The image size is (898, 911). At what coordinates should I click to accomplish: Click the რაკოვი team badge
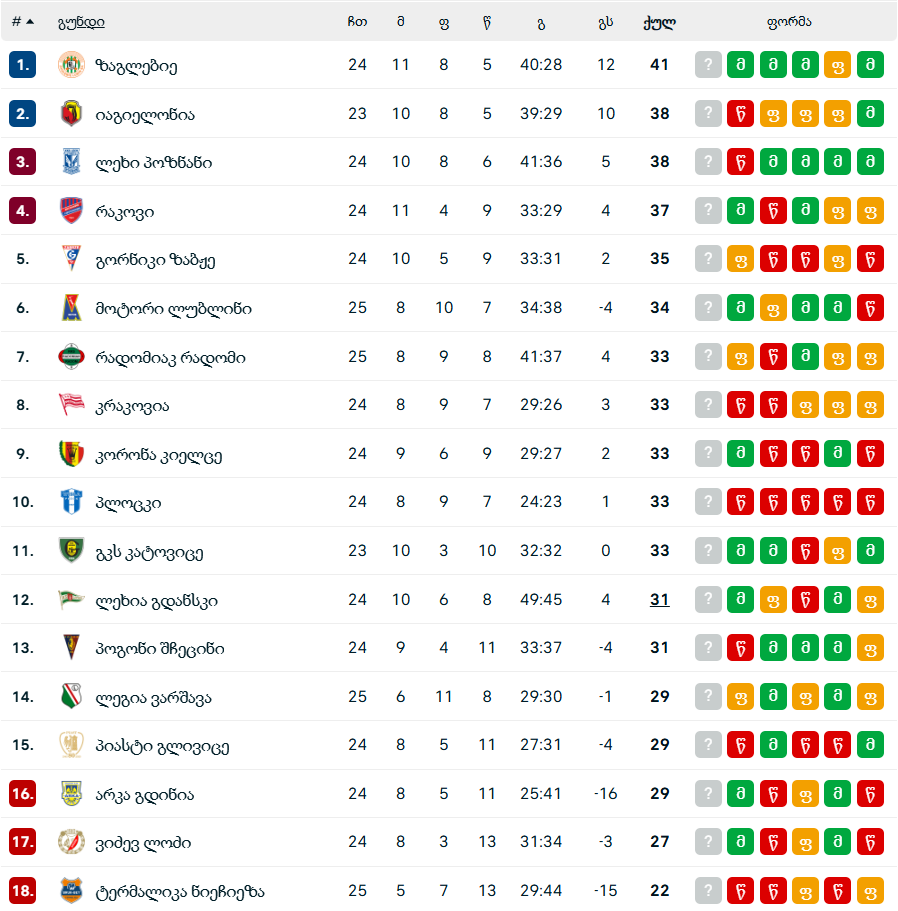71,211
